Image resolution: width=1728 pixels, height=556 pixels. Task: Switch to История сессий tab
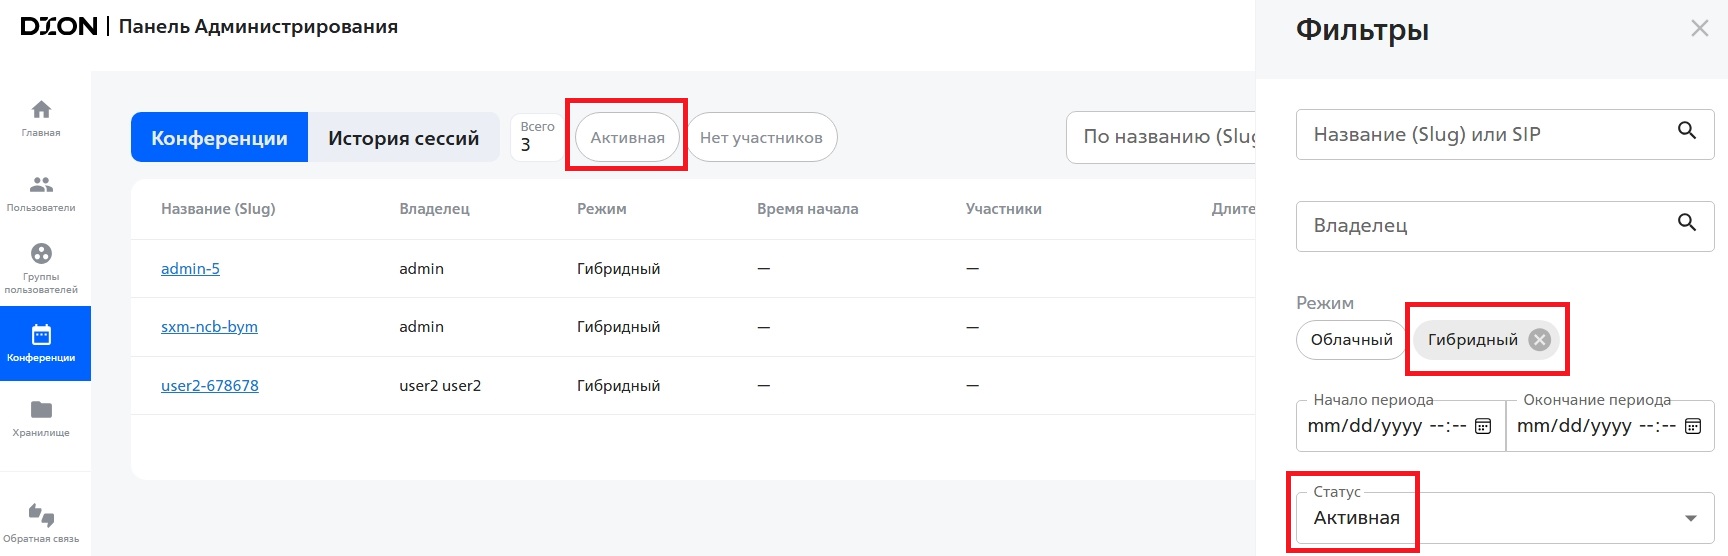pyautogui.click(x=403, y=138)
